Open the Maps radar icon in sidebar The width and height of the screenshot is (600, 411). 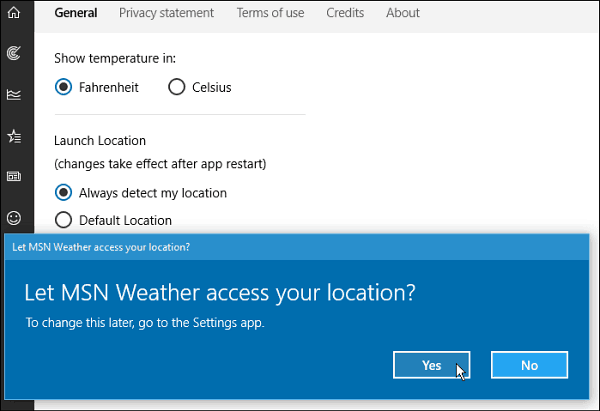[x=14, y=53]
